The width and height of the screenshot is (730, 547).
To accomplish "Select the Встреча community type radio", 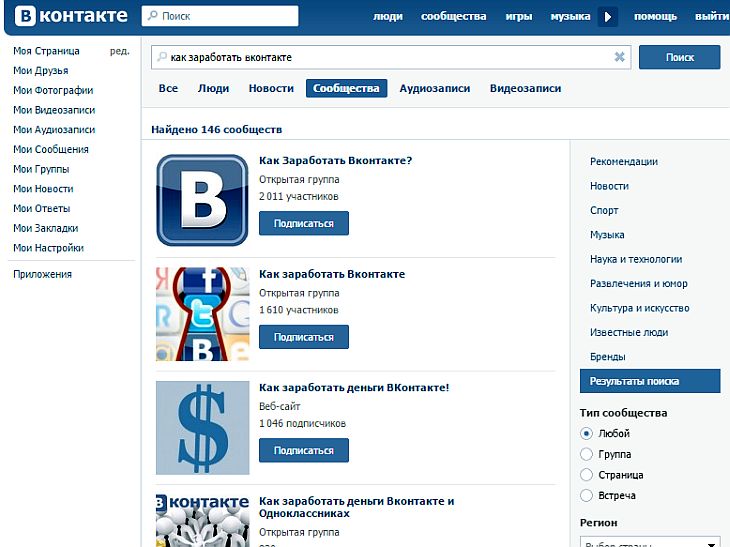I will click(x=587, y=495).
